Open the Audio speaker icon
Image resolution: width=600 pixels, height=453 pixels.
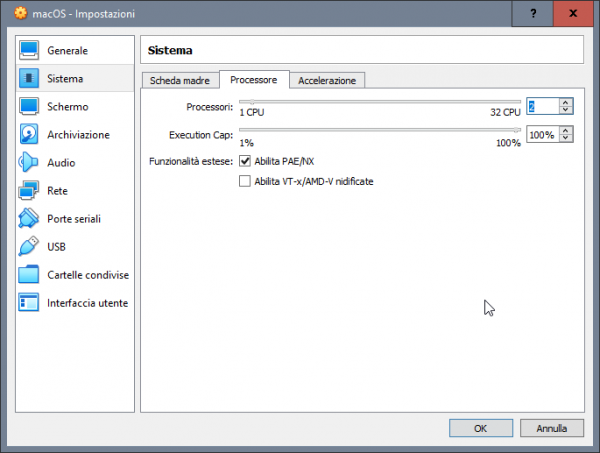click(x=28, y=162)
